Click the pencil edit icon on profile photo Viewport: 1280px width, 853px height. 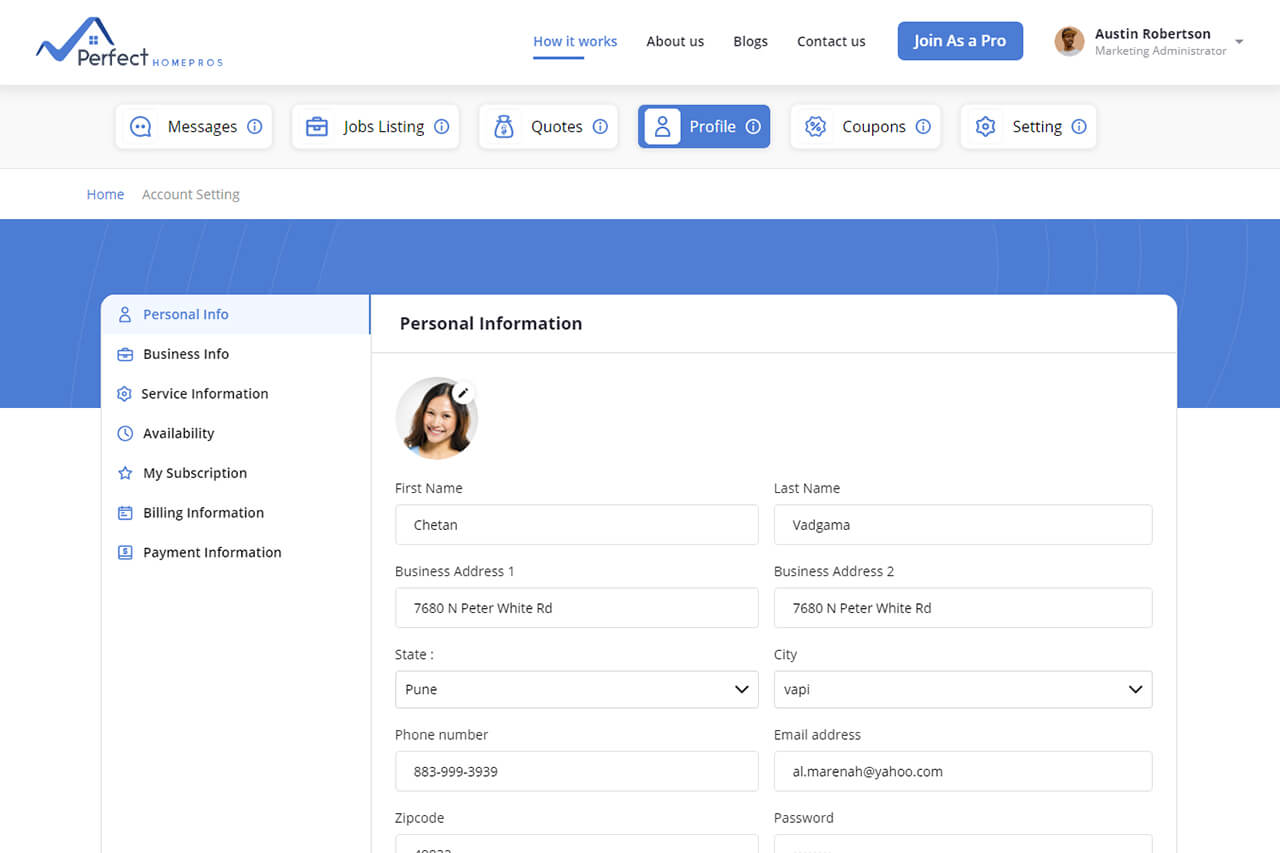(x=462, y=393)
